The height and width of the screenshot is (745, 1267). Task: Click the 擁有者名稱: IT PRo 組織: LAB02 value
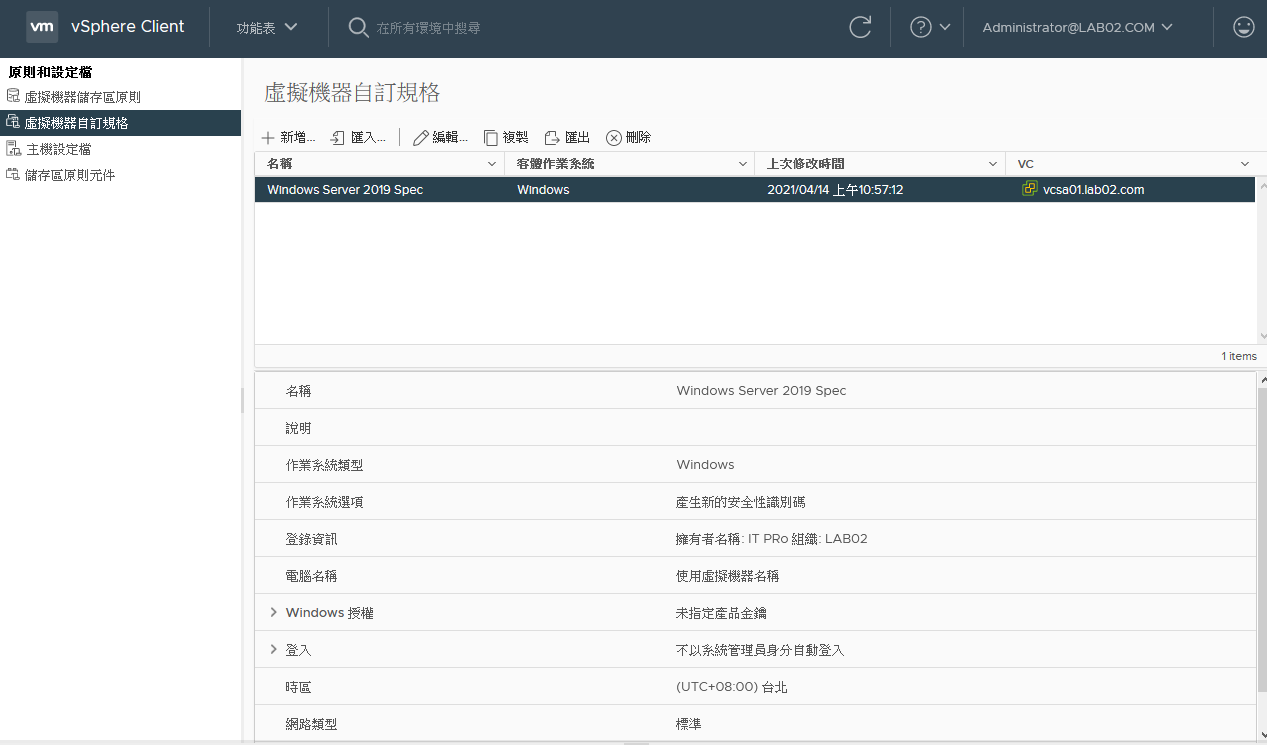click(x=772, y=539)
